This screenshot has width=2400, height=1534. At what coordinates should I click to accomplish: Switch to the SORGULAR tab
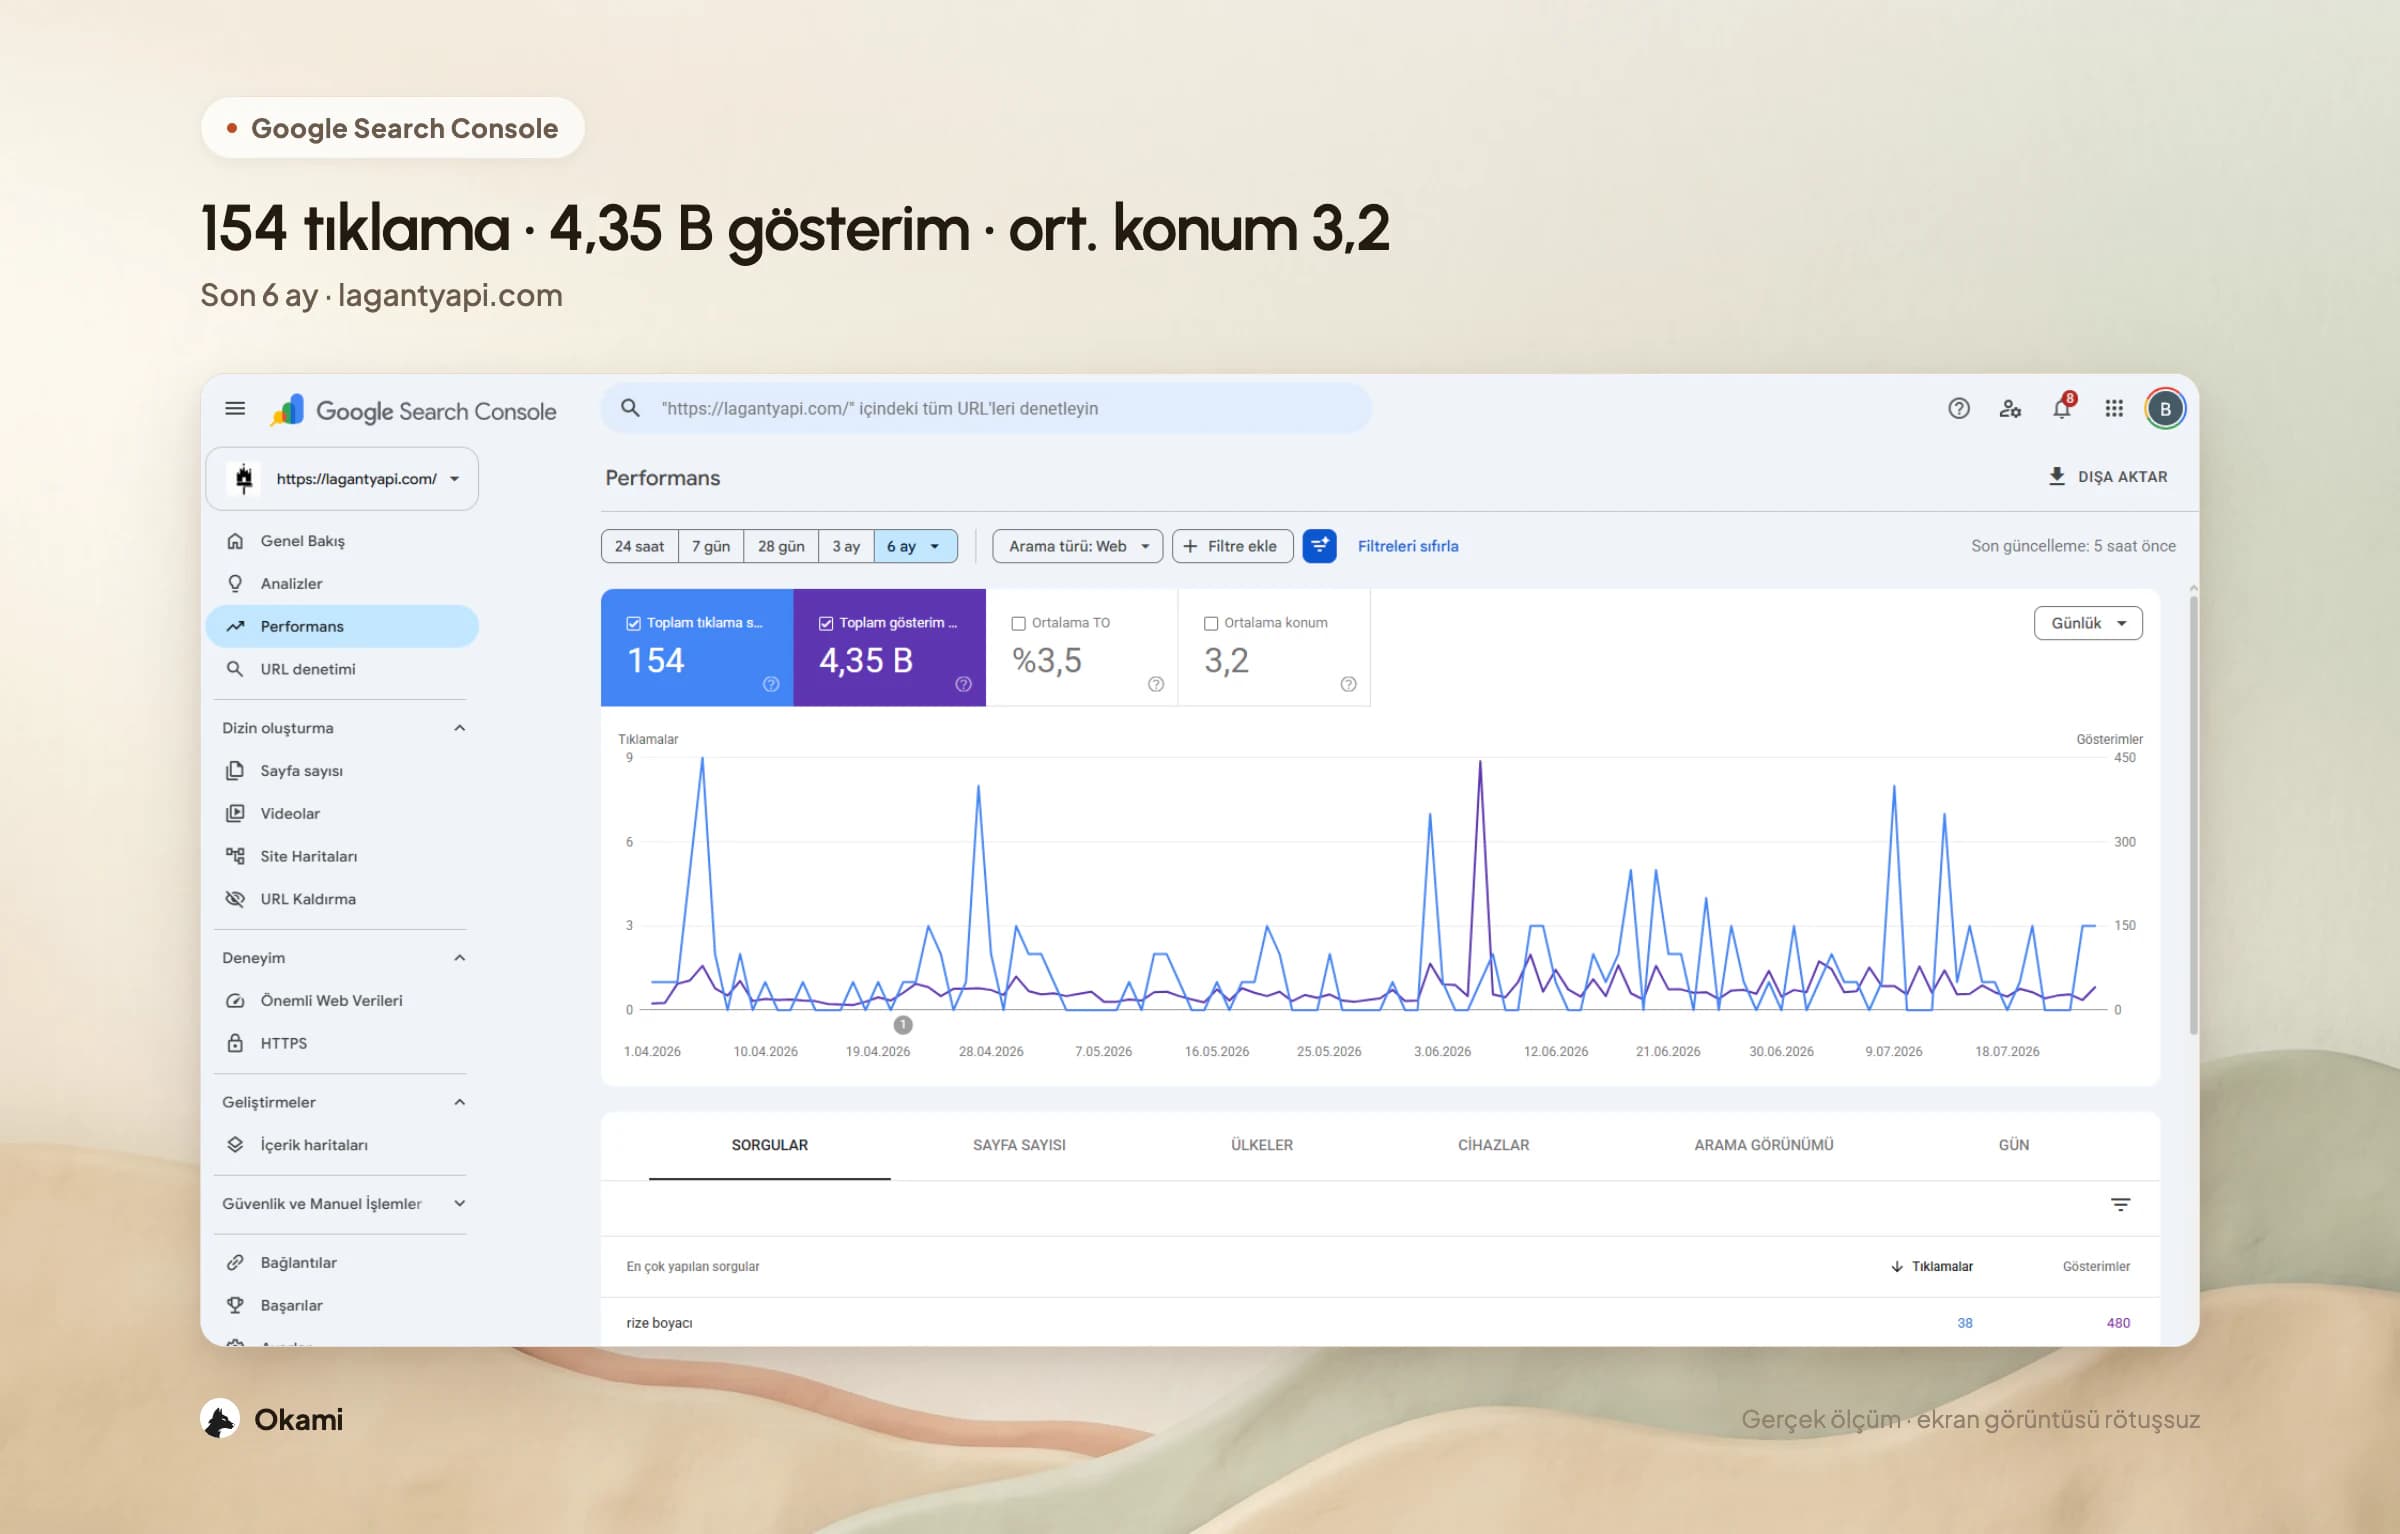(769, 1145)
